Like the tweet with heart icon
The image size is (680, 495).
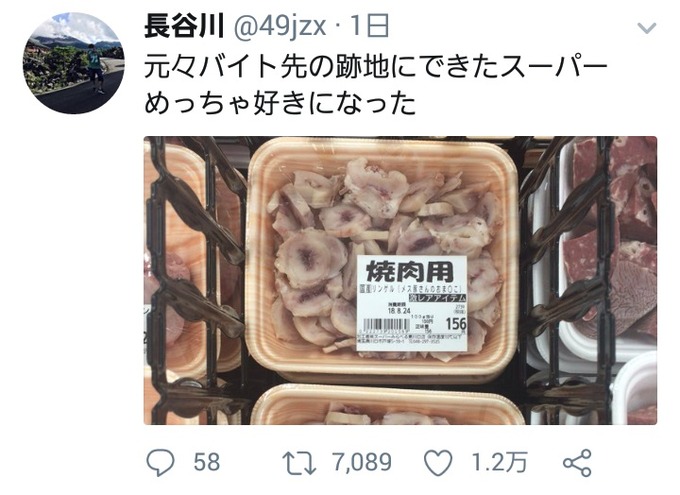[x=438, y=462]
